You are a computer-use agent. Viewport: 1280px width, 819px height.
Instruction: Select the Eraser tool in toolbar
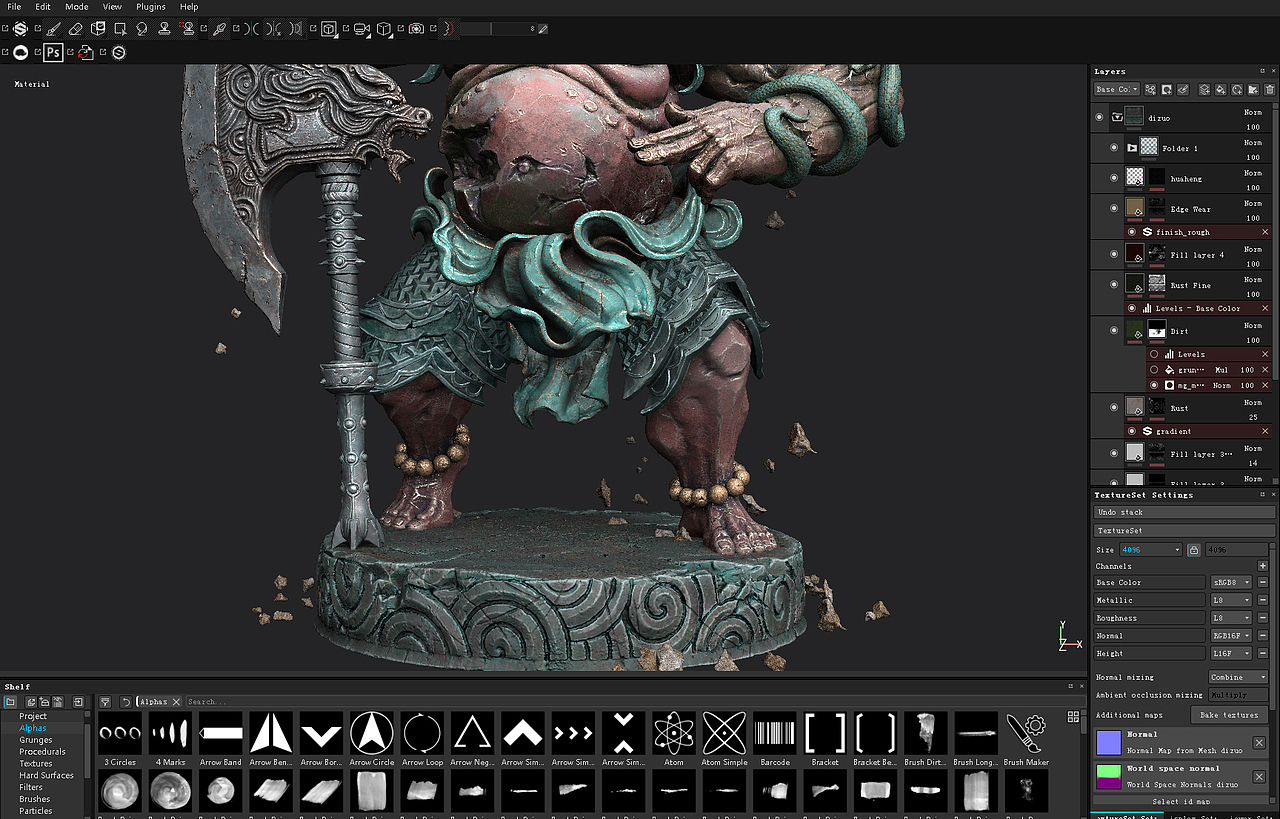(75, 29)
